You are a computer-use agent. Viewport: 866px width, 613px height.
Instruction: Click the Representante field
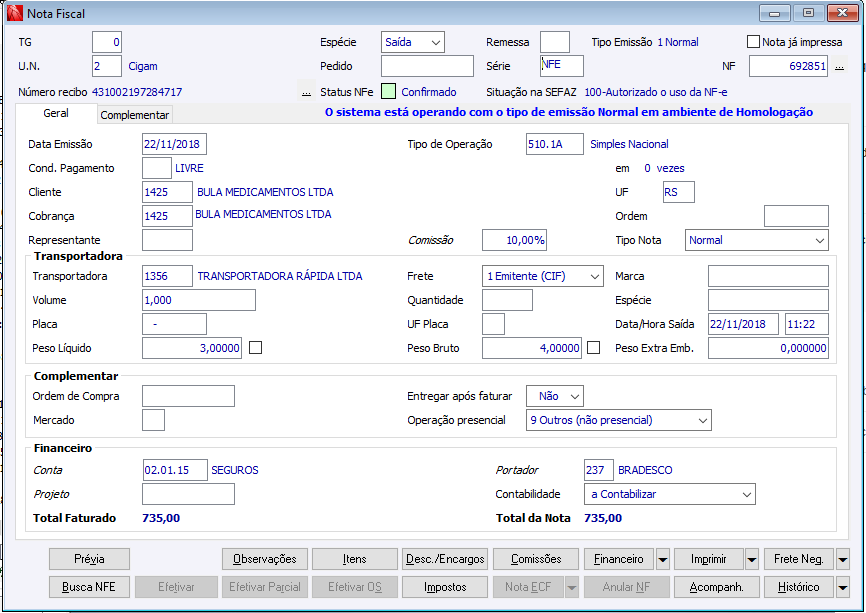point(167,240)
